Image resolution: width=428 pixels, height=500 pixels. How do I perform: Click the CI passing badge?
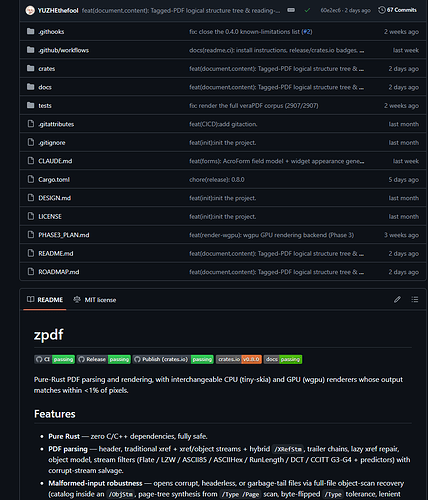click(x=54, y=359)
